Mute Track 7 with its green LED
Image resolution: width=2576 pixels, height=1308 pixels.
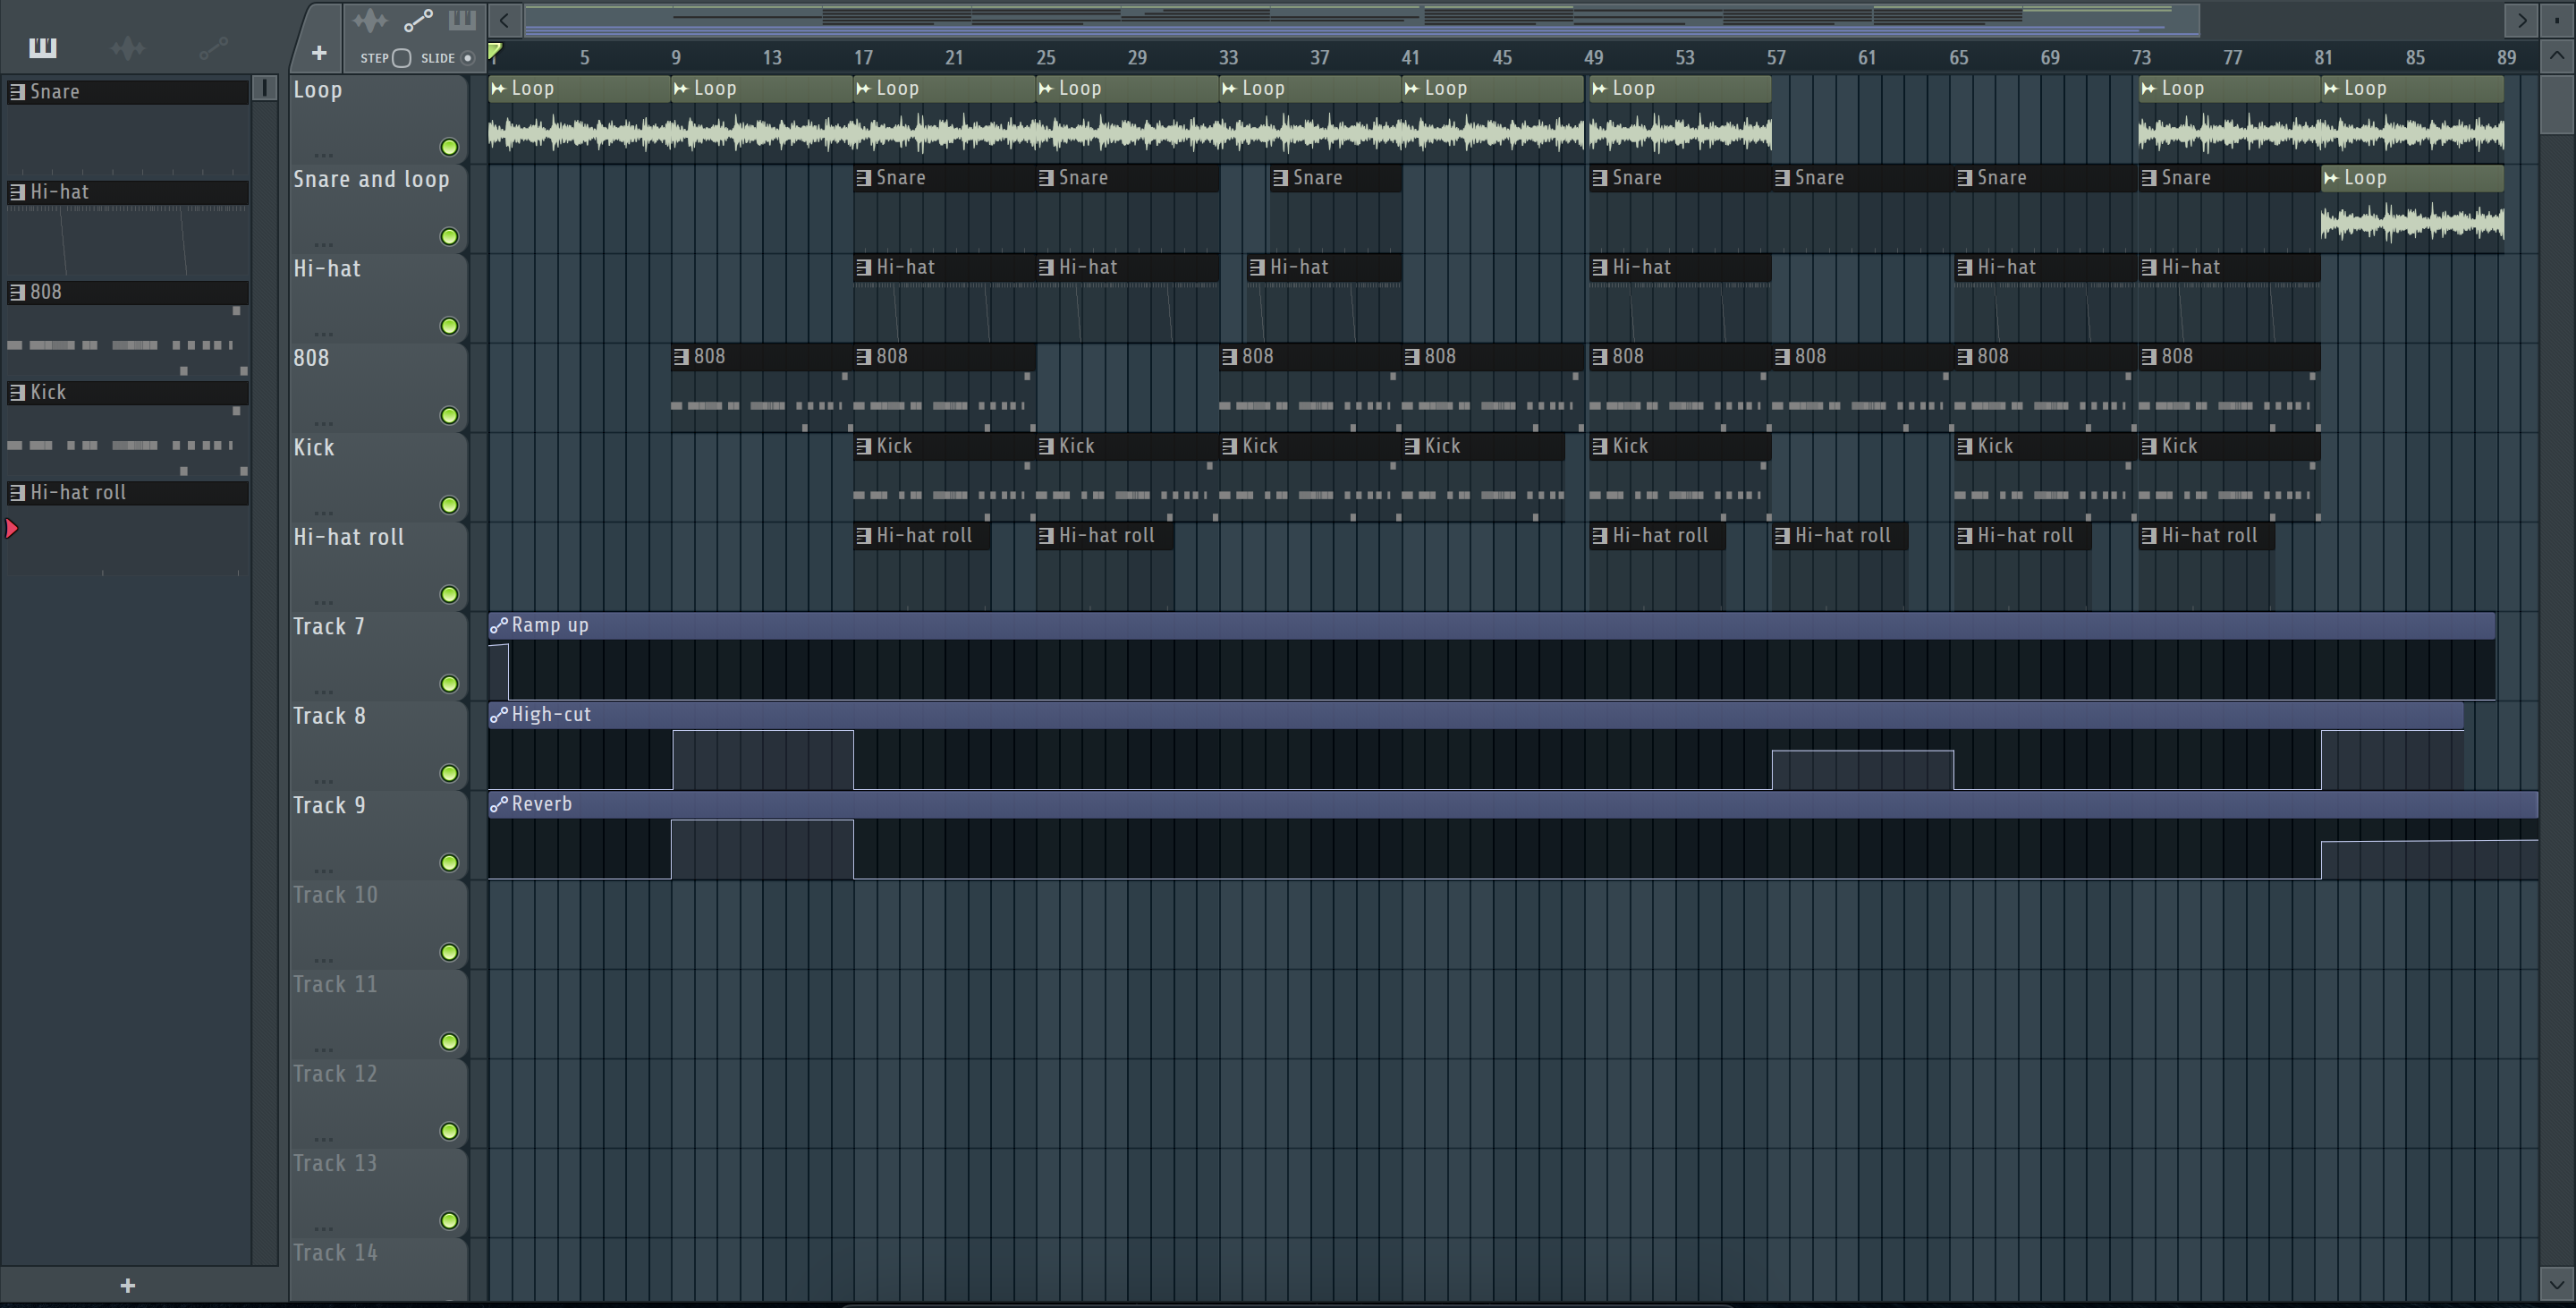pos(450,684)
